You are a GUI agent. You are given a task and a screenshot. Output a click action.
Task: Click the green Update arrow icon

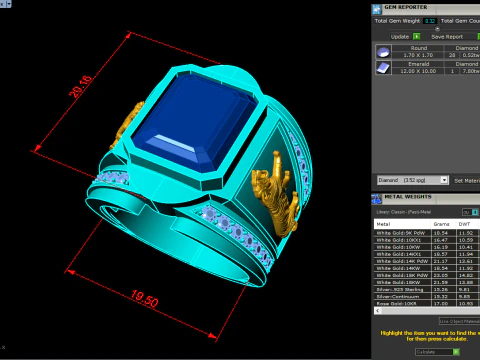coord(417,36)
